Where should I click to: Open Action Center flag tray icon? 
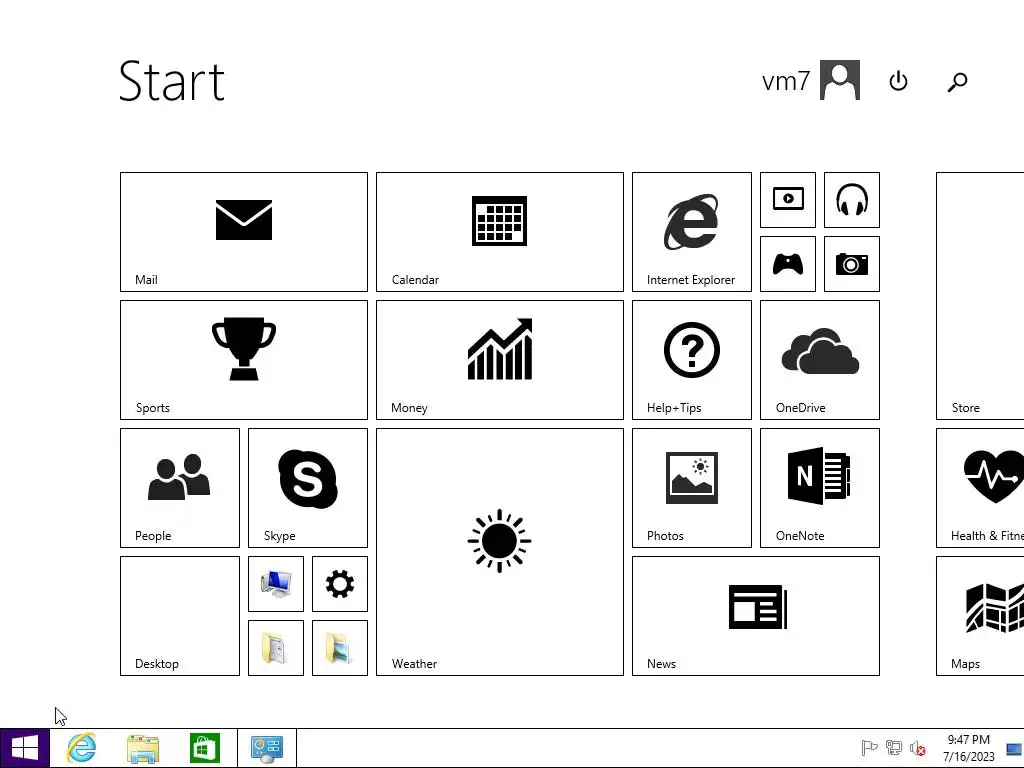[x=869, y=748]
